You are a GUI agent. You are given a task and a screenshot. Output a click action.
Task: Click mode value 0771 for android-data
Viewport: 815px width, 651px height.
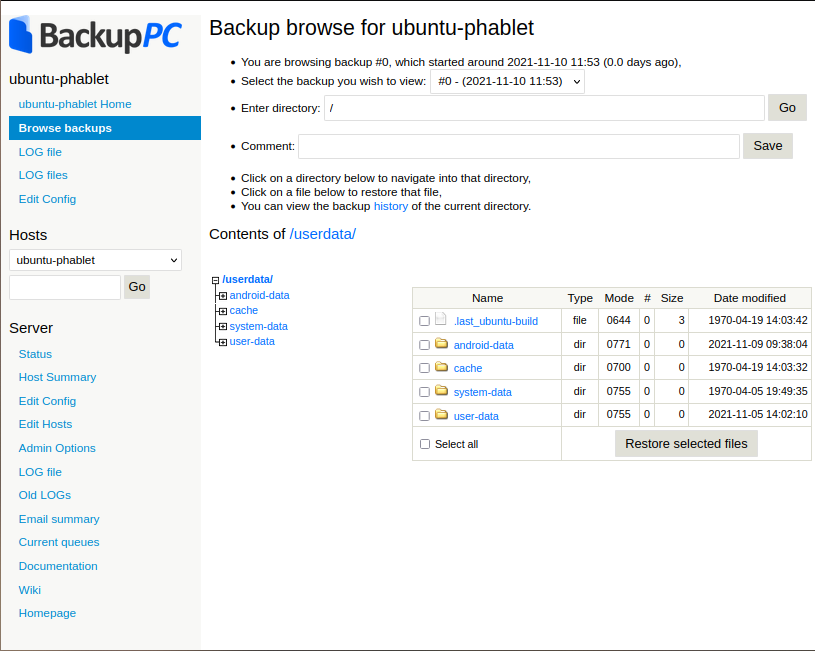click(619, 344)
